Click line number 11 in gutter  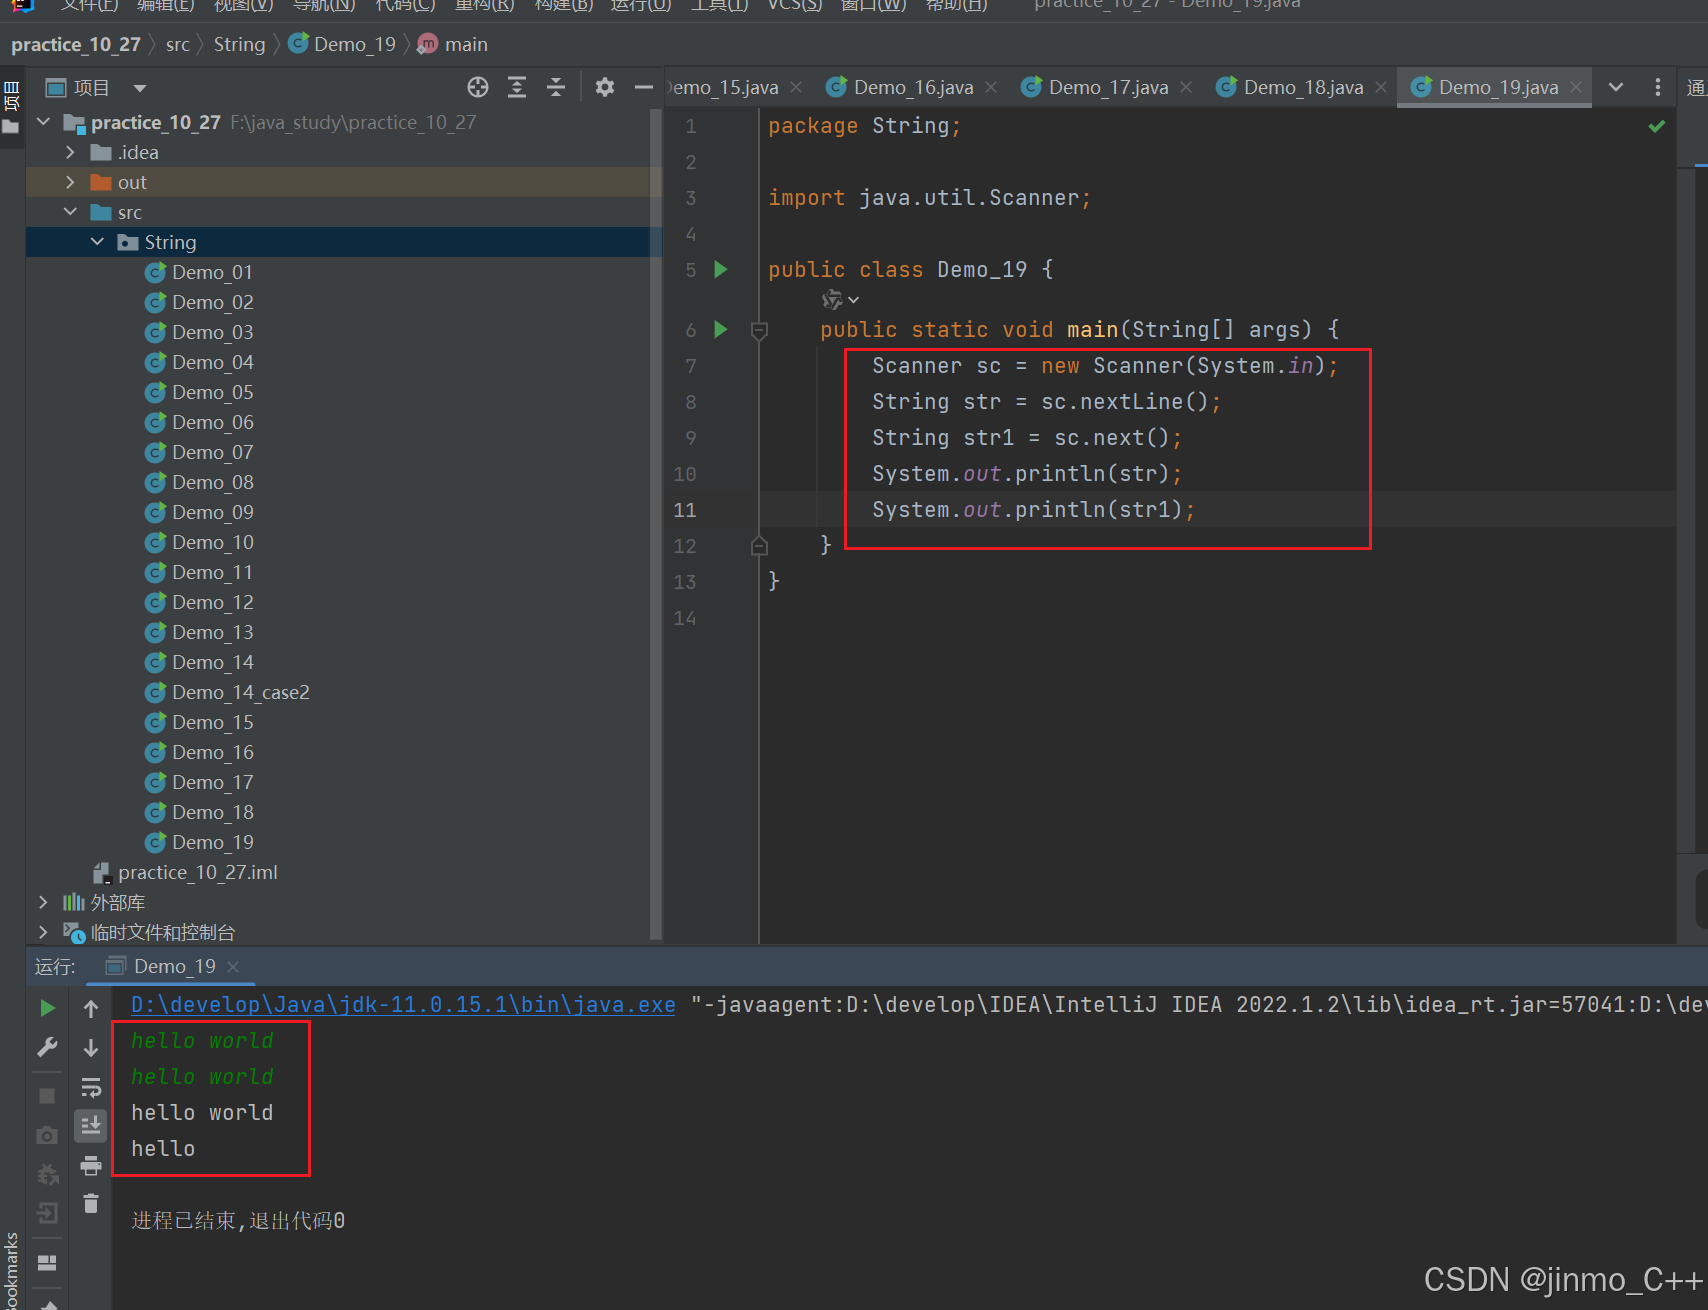(685, 510)
